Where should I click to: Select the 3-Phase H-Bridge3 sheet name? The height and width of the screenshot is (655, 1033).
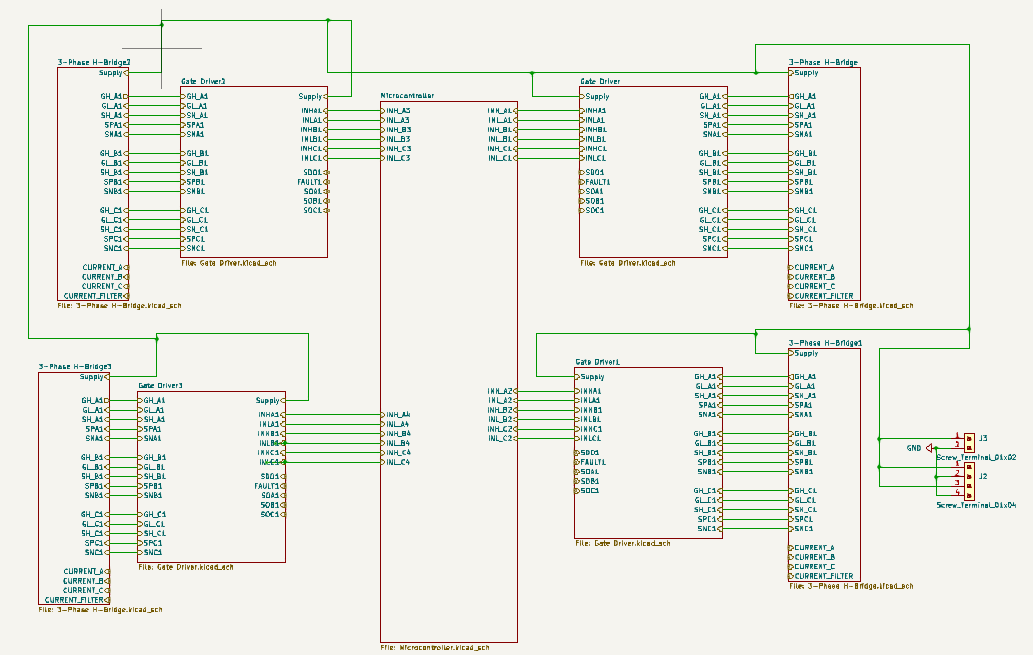click(x=74, y=366)
